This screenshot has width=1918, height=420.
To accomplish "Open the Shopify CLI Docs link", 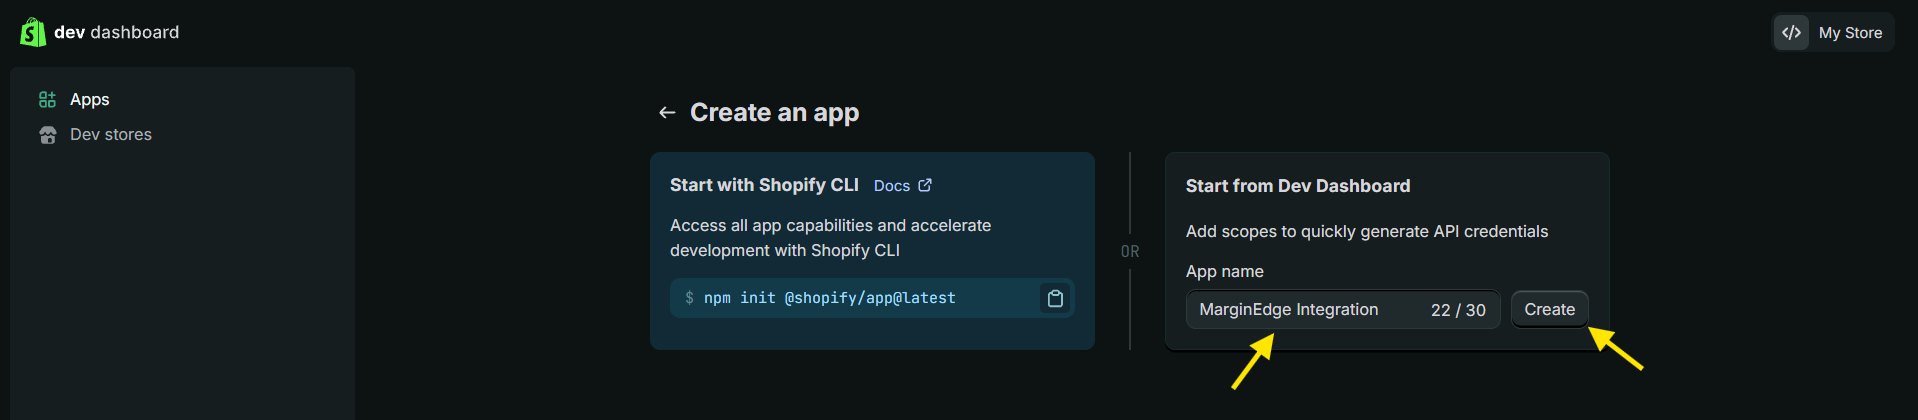I will (892, 186).
